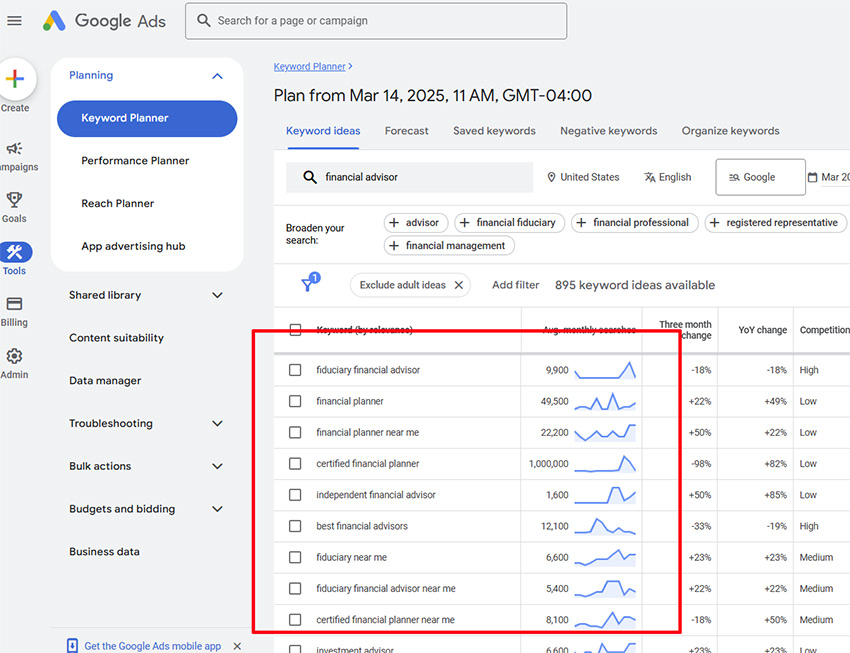Open the Admin gear icon
The image size is (850, 653).
[14, 356]
